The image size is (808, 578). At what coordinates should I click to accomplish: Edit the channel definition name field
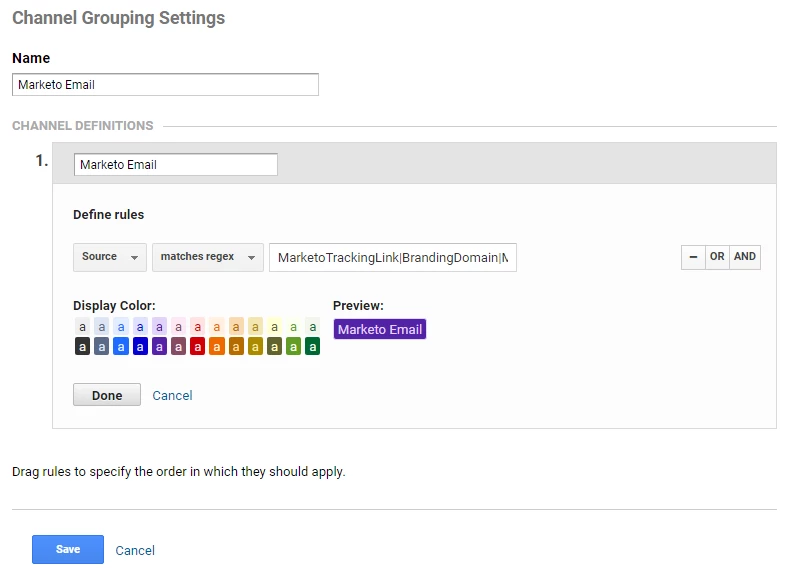pyautogui.click(x=176, y=165)
